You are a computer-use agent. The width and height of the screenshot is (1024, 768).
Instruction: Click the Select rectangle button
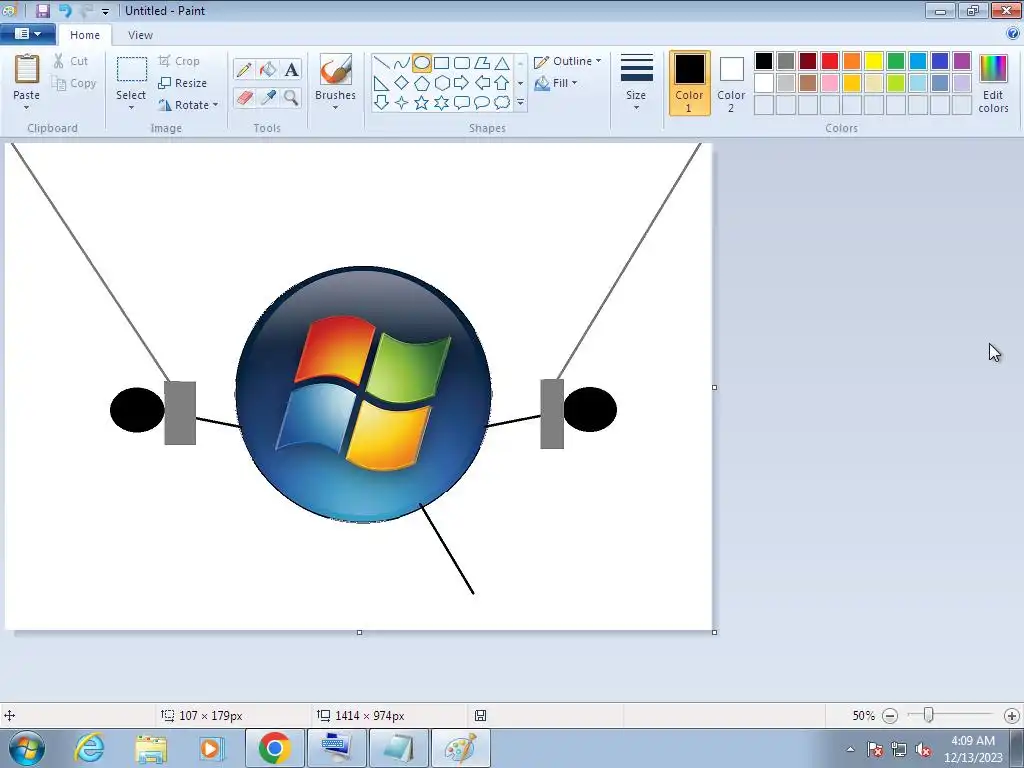pos(131,77)
